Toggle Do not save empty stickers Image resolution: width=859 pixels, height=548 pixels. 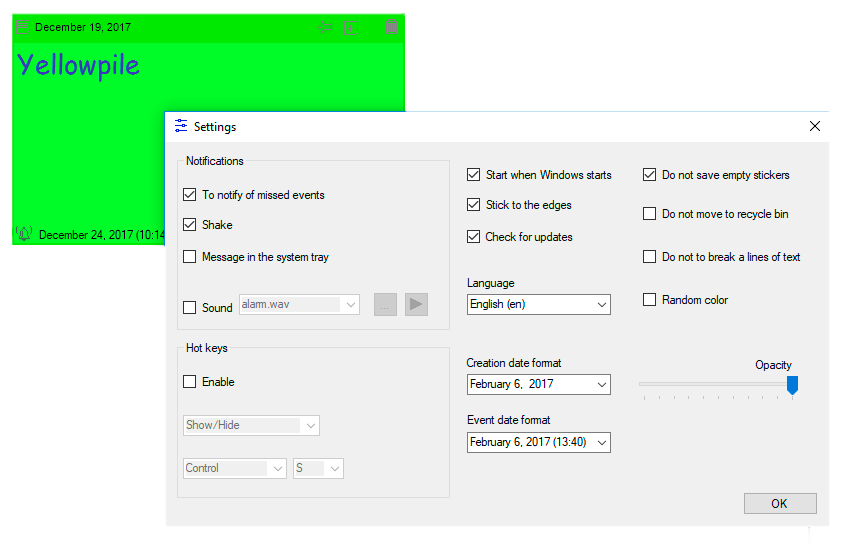coord(649,175)
